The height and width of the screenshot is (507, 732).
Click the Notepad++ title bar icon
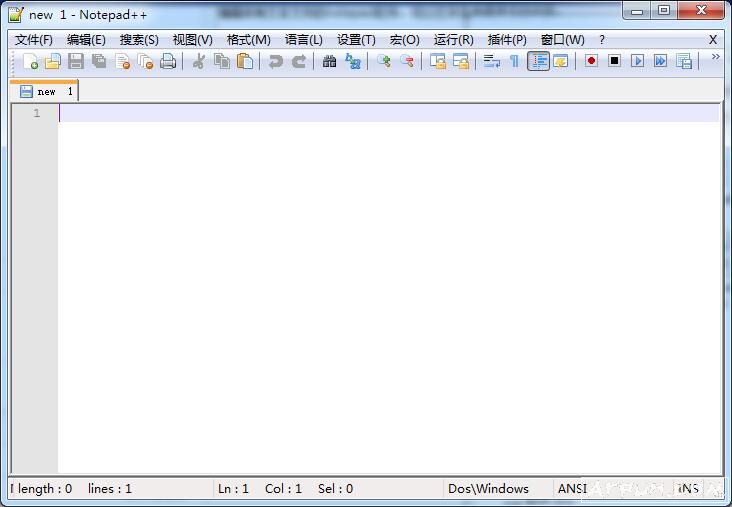click(15, 14)
